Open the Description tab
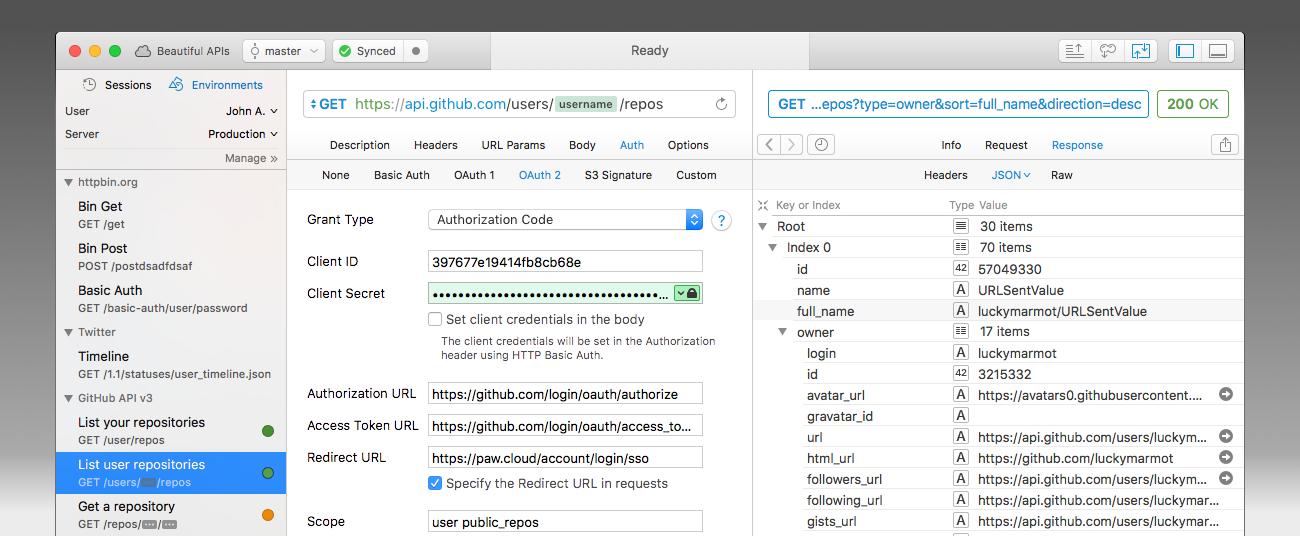Screen dimensions: 1300x536 point(359,145)
